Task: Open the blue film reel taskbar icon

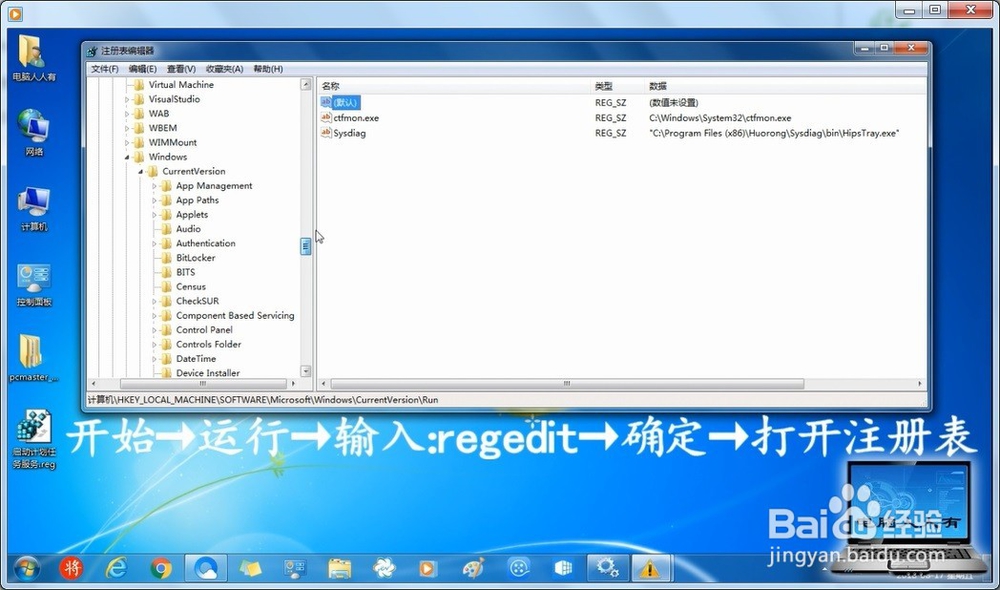Action: click(x=518, y=568)
